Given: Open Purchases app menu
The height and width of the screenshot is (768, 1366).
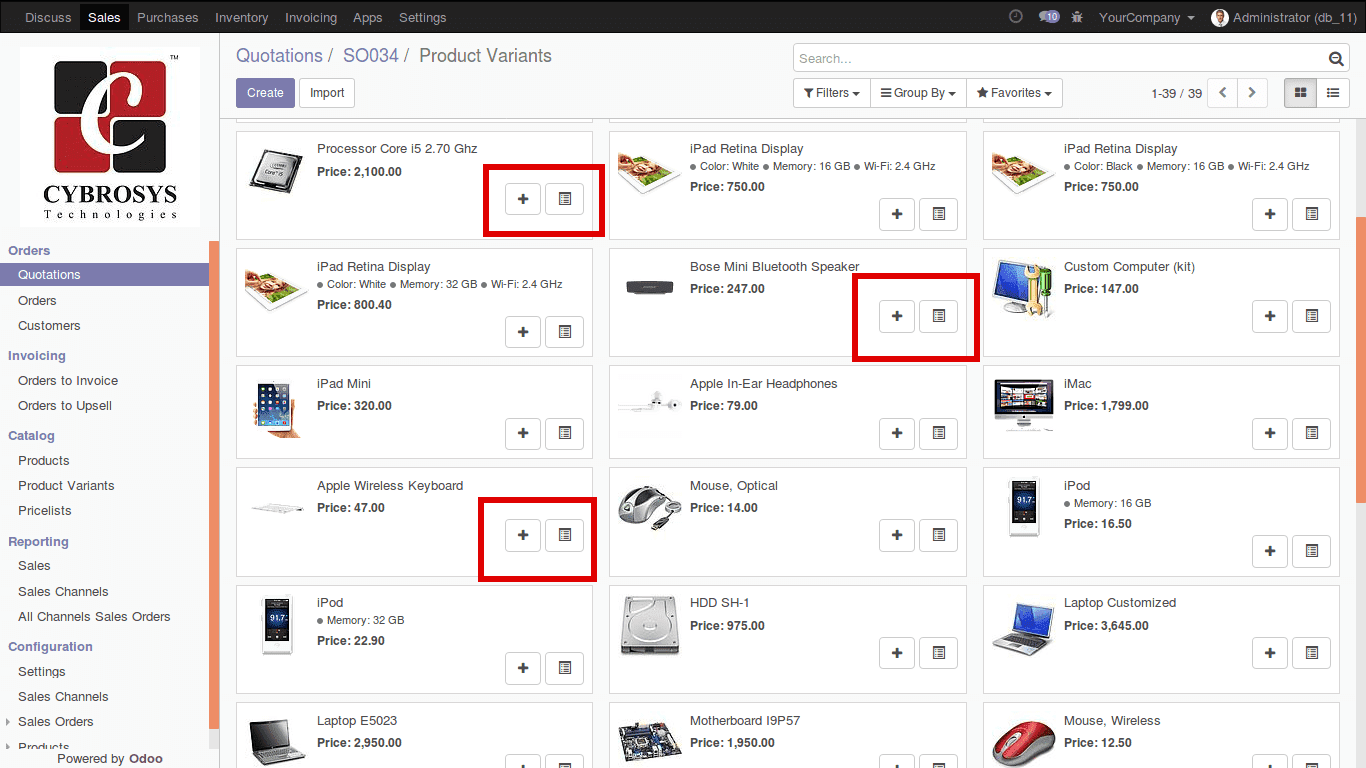Looking at the screenshot, I should coord(168,18).
